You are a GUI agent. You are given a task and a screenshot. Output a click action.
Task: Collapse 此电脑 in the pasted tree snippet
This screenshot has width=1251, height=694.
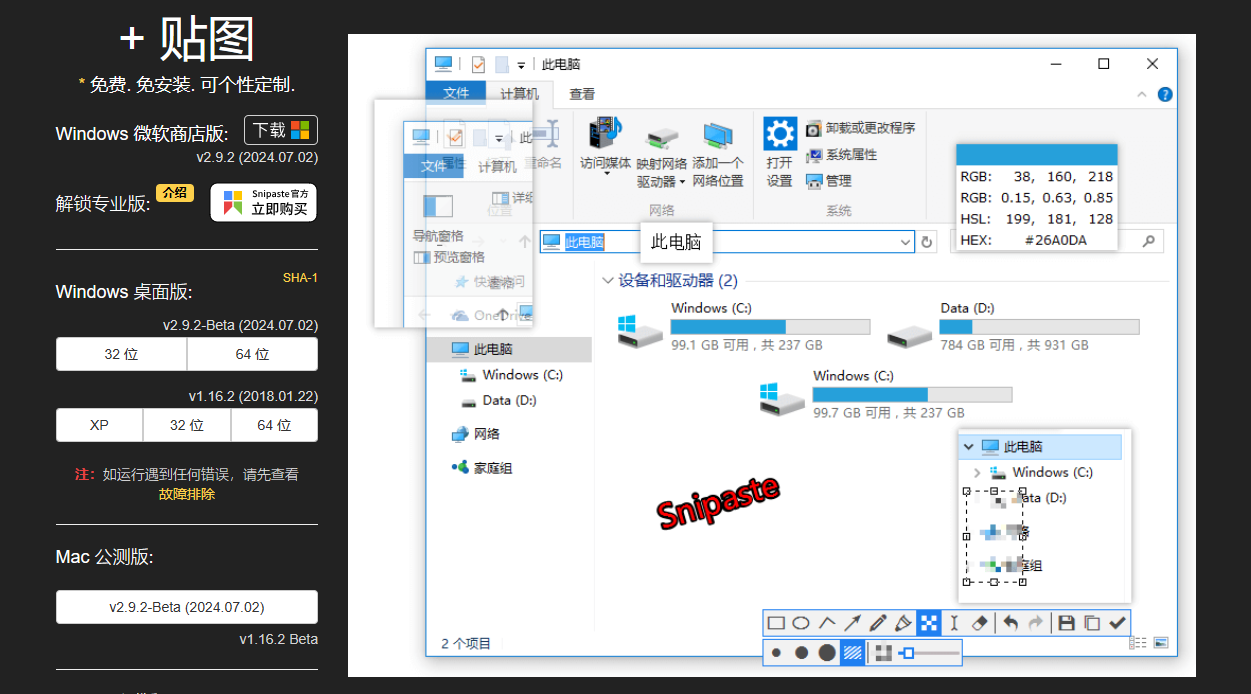967,447
